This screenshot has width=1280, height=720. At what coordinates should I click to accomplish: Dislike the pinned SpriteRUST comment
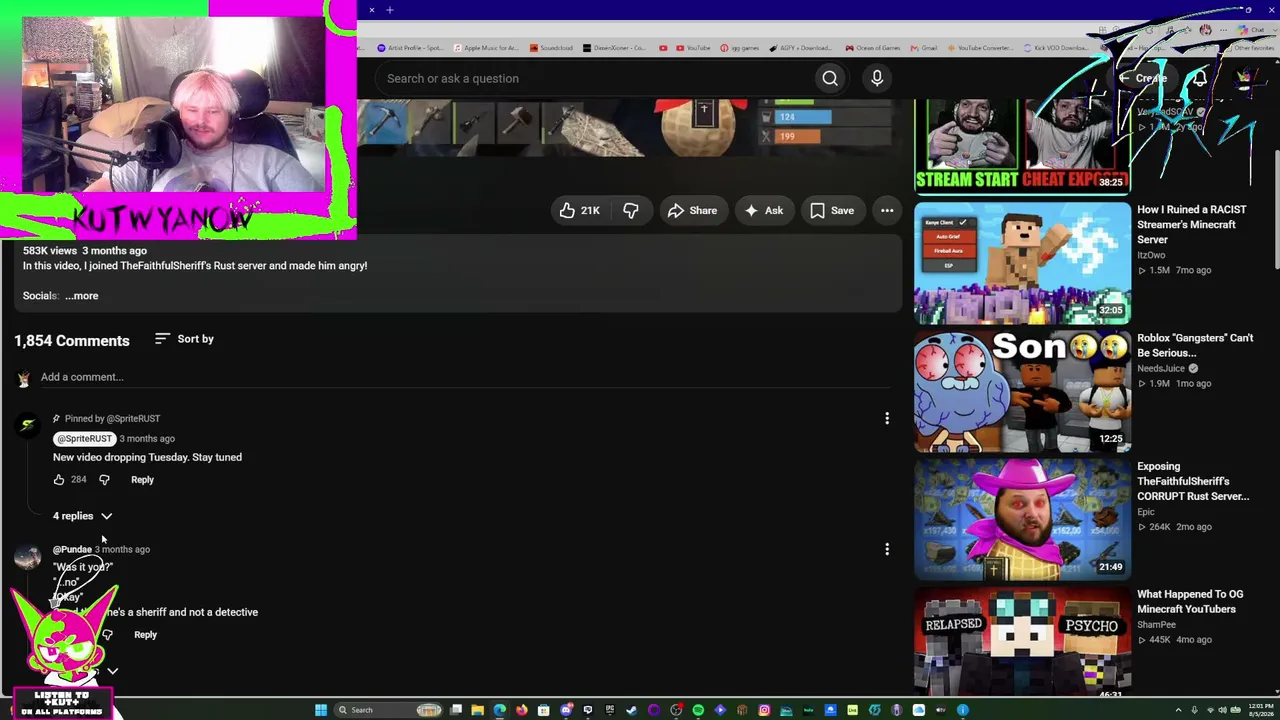(104, 480)
